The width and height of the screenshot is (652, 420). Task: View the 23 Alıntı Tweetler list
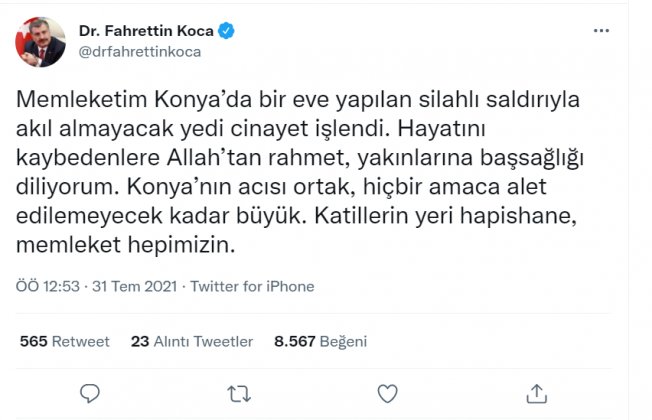click(x=192, y=341)
